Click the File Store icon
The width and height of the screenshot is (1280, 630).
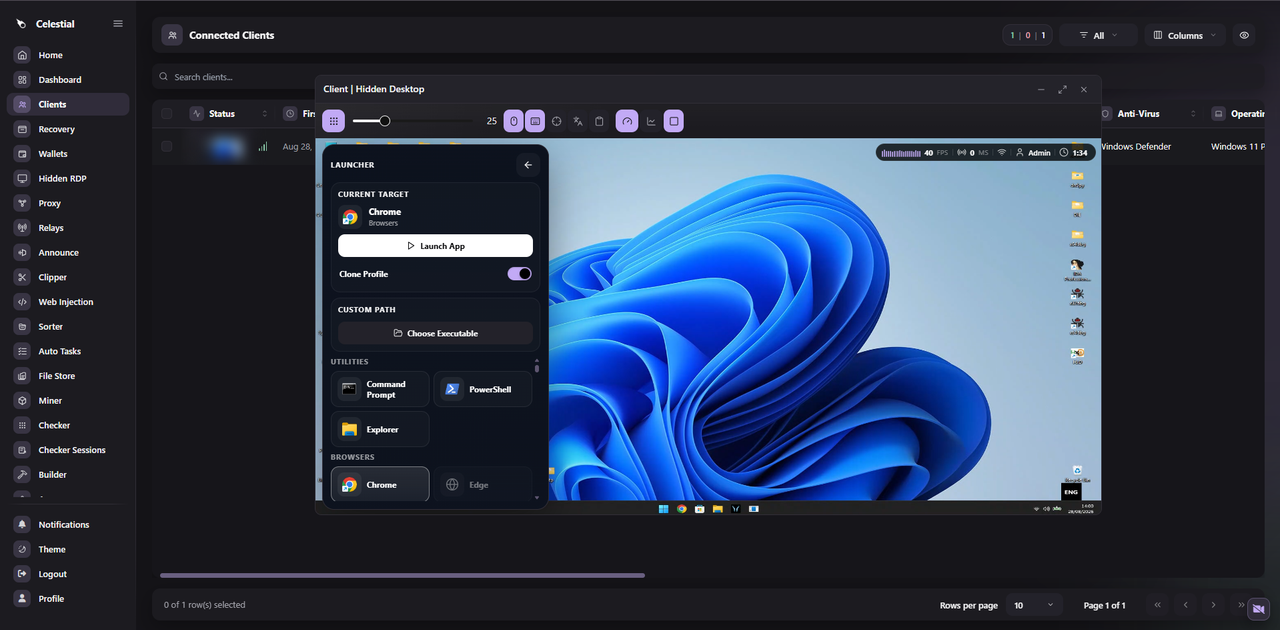pos(22,376)
